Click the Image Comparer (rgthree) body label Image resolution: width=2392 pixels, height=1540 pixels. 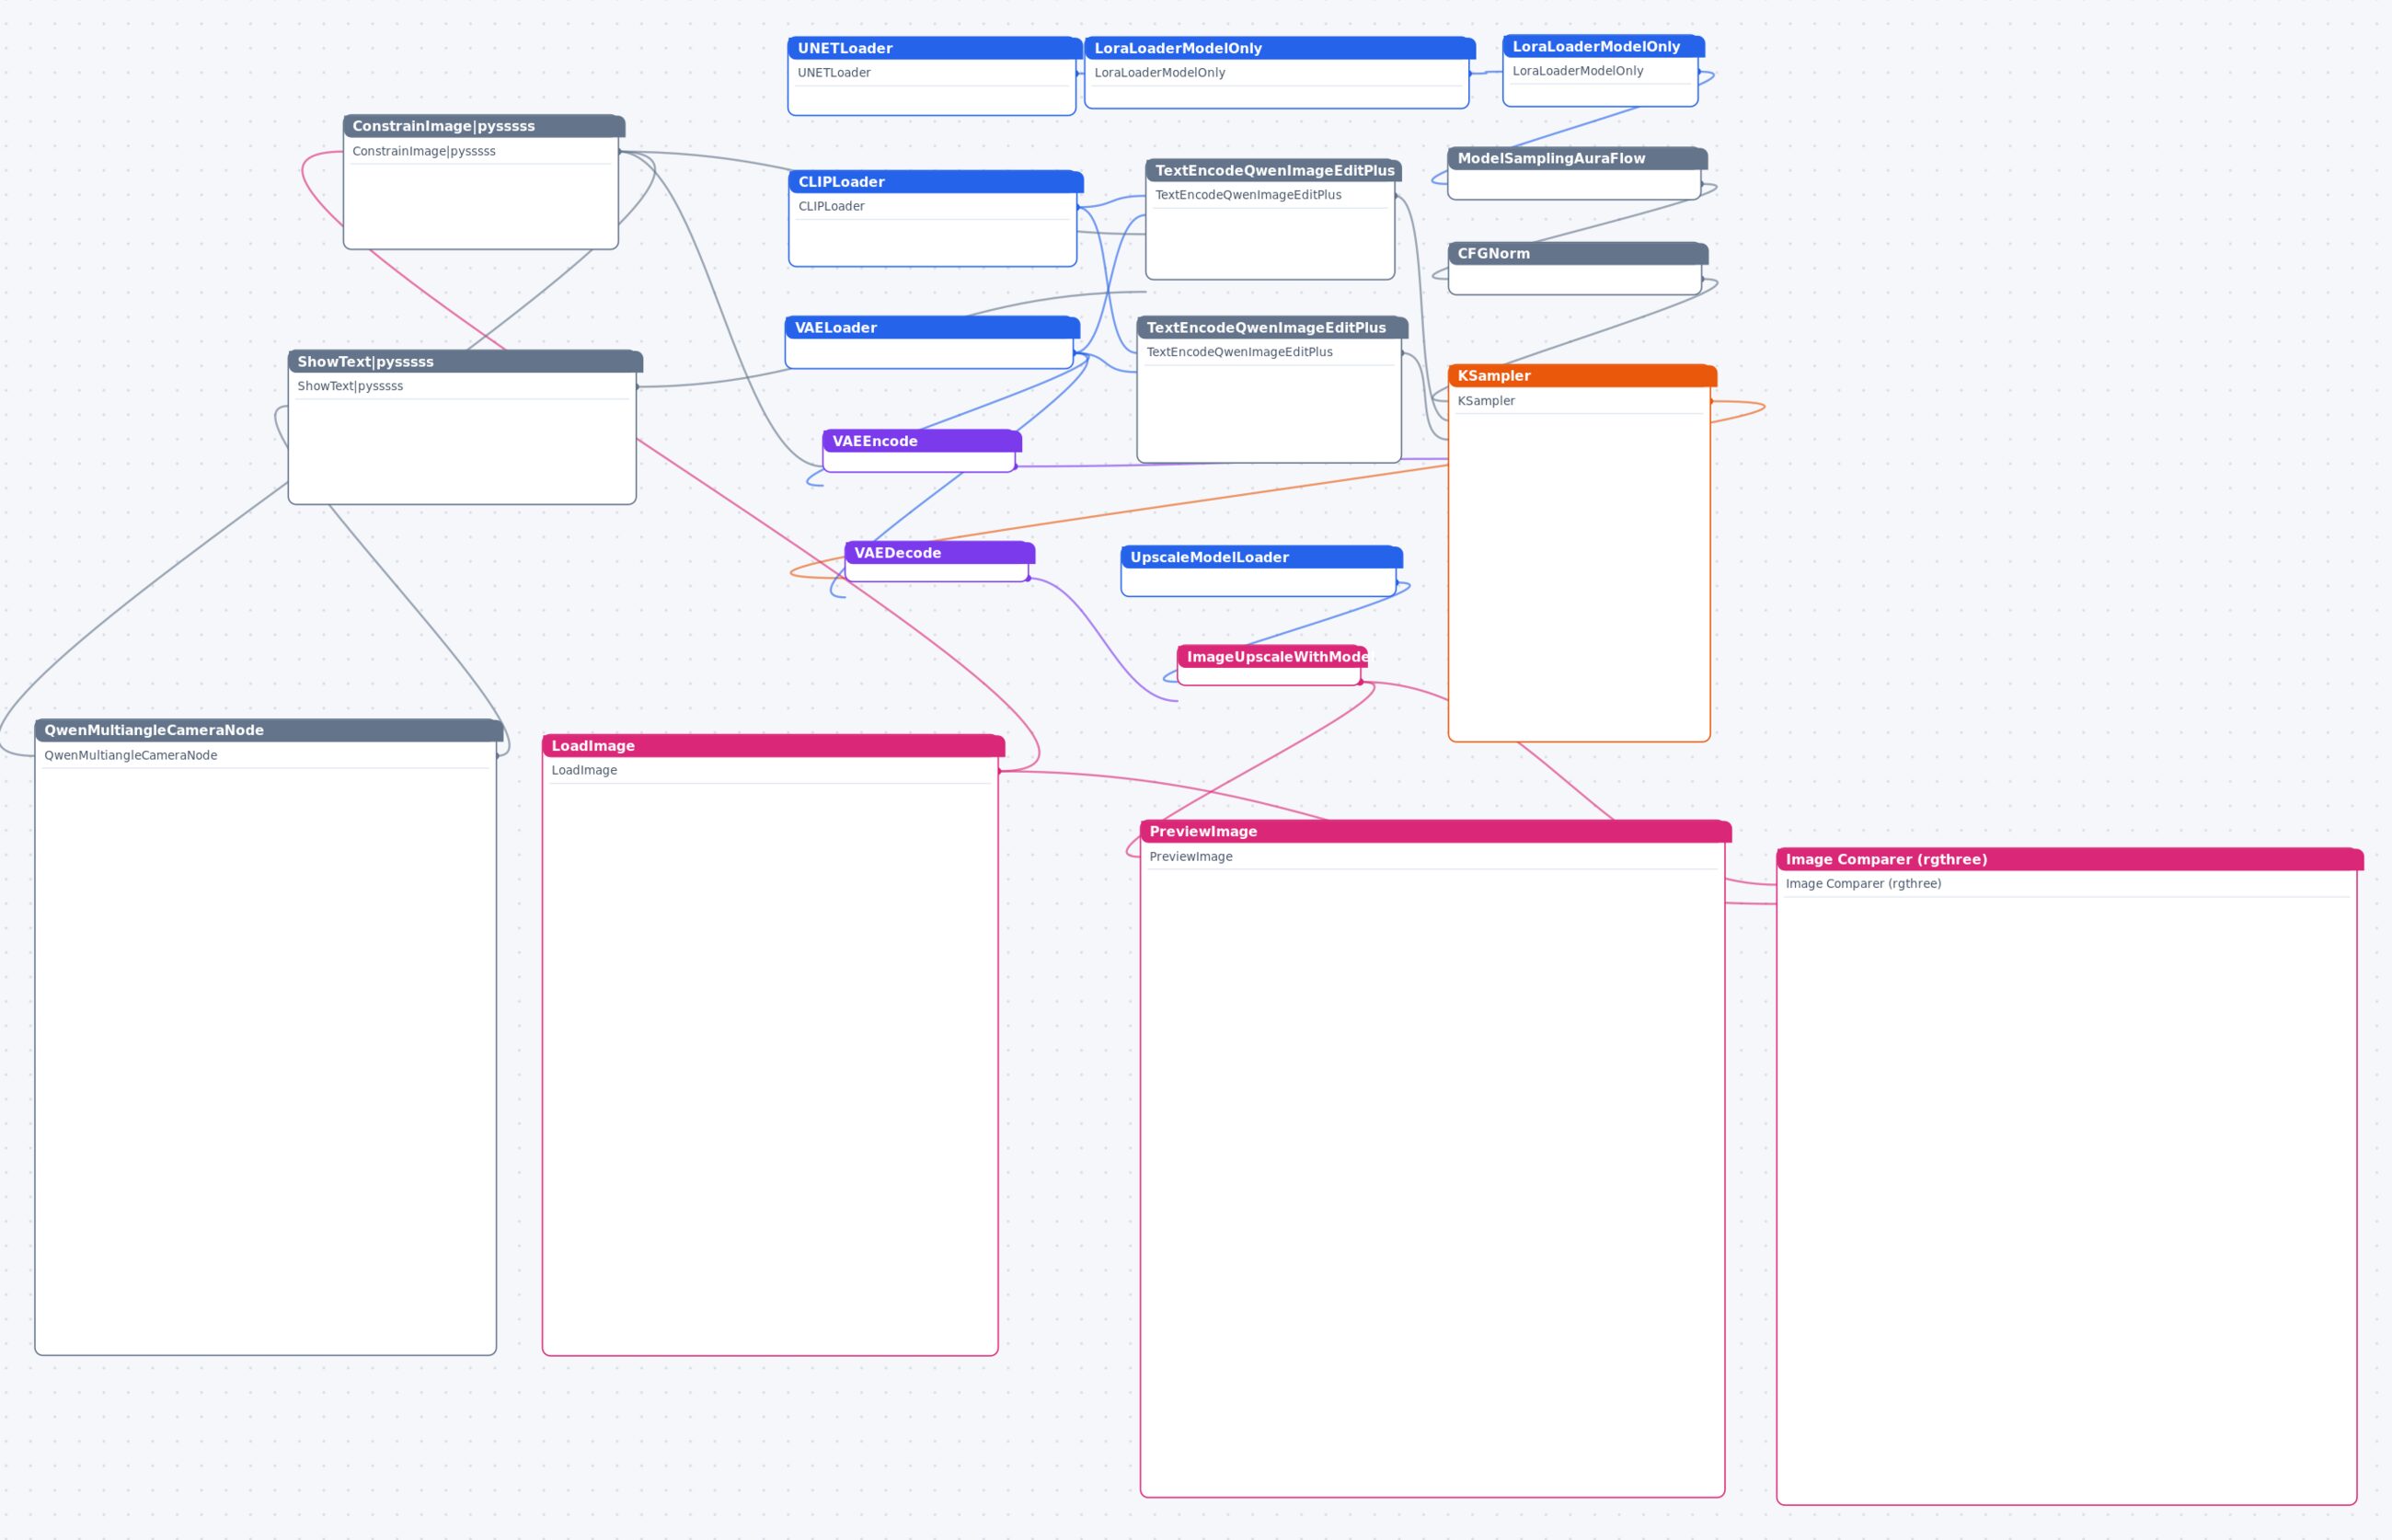point(1863,884)
